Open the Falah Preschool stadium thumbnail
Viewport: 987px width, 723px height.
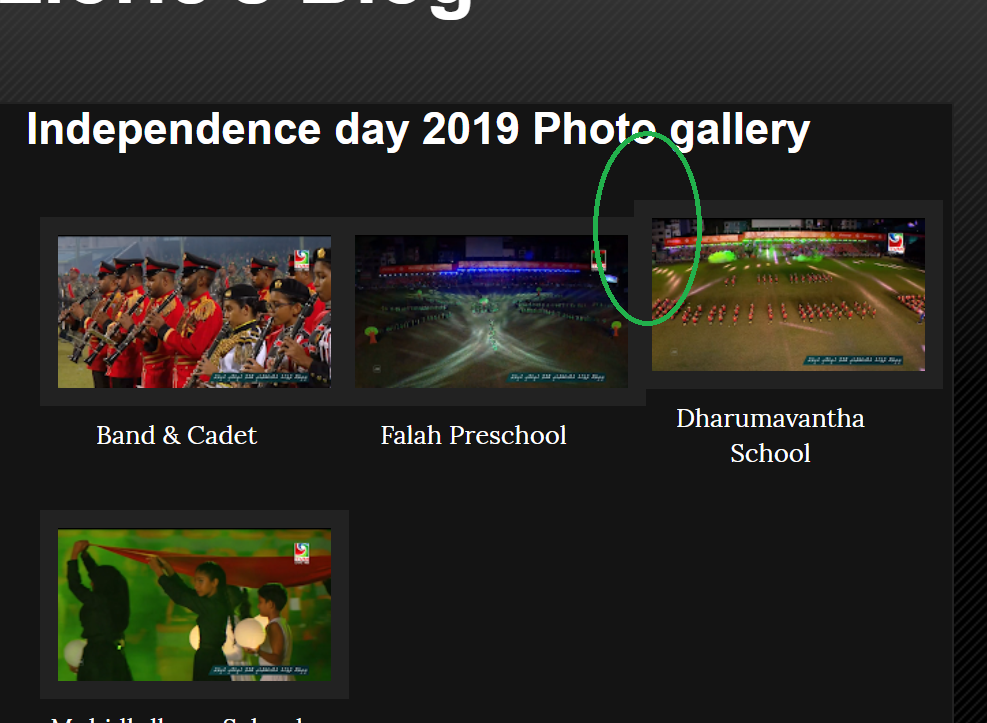point(492,311)
